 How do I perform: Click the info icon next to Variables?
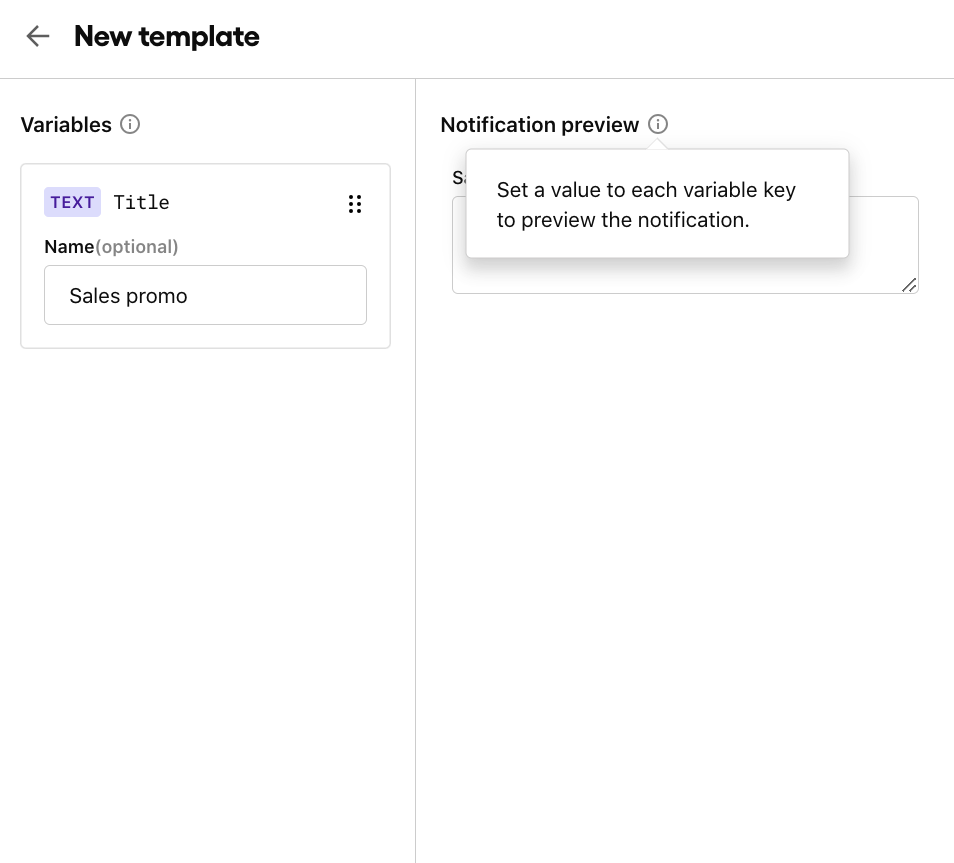coord(130,125)
